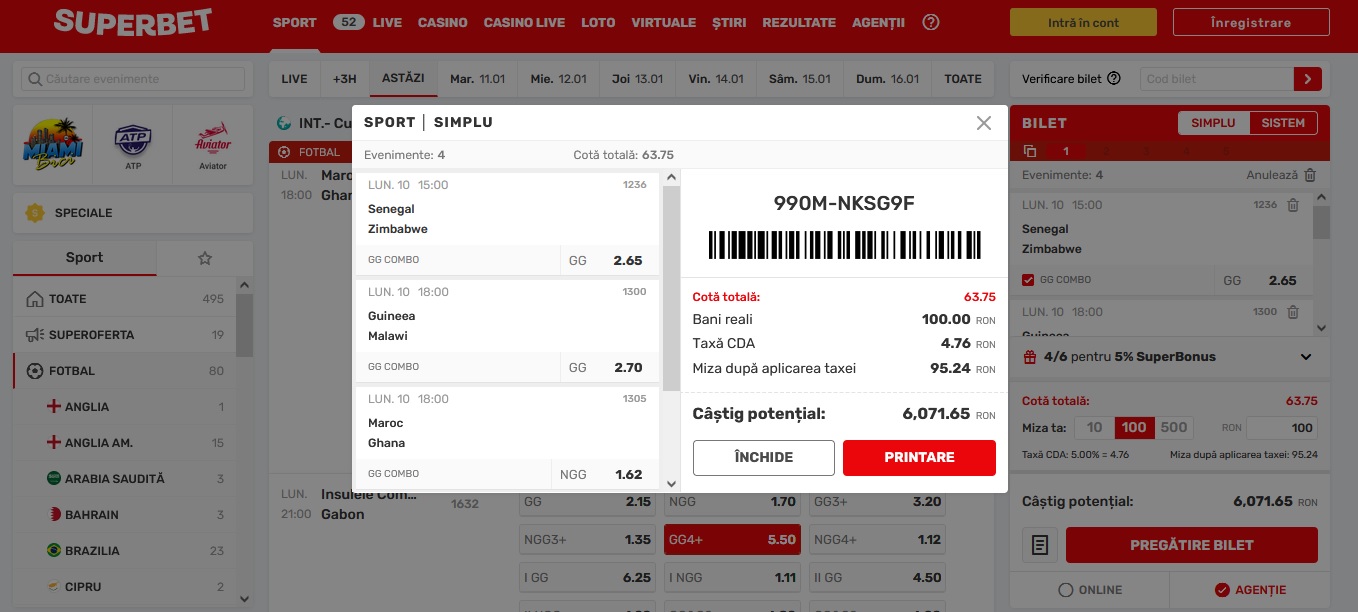The image size is (1358, 612).
Task: Click the SUPERBET logo
Action: (133, 22)
